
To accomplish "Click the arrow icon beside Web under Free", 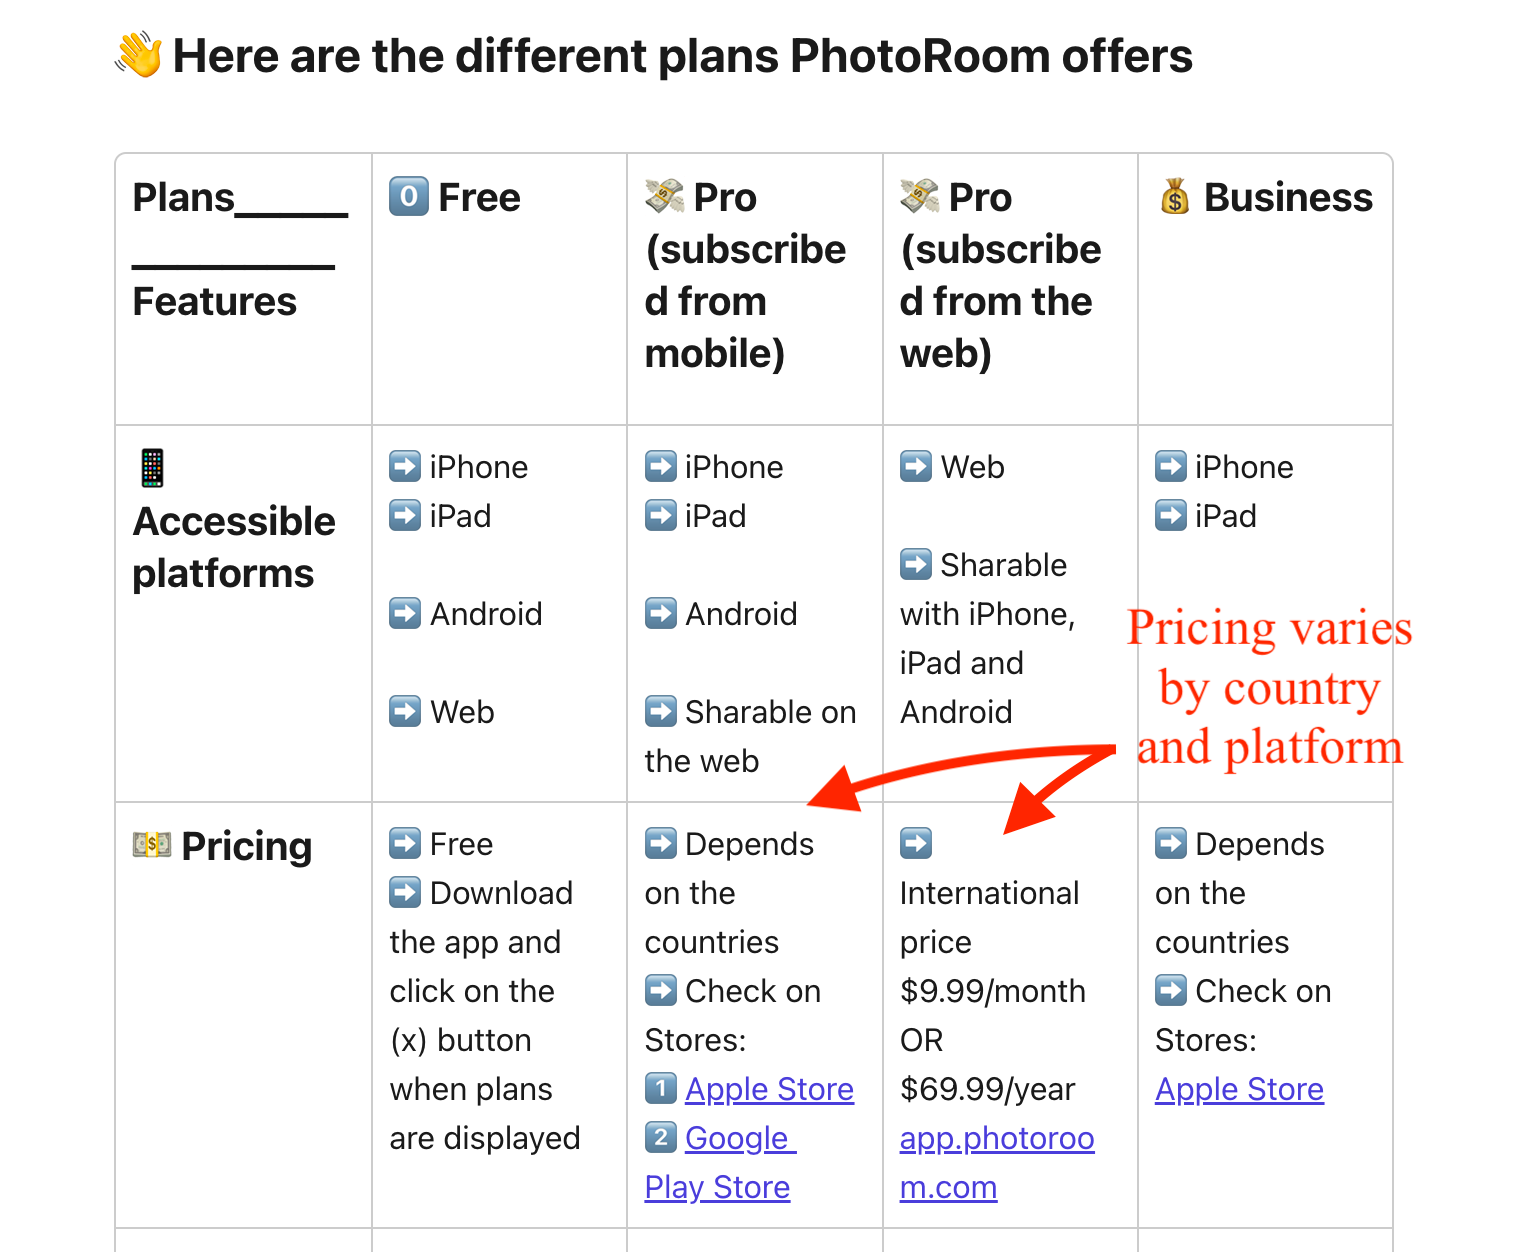I will pyautogui.click(x=405, y=711).
